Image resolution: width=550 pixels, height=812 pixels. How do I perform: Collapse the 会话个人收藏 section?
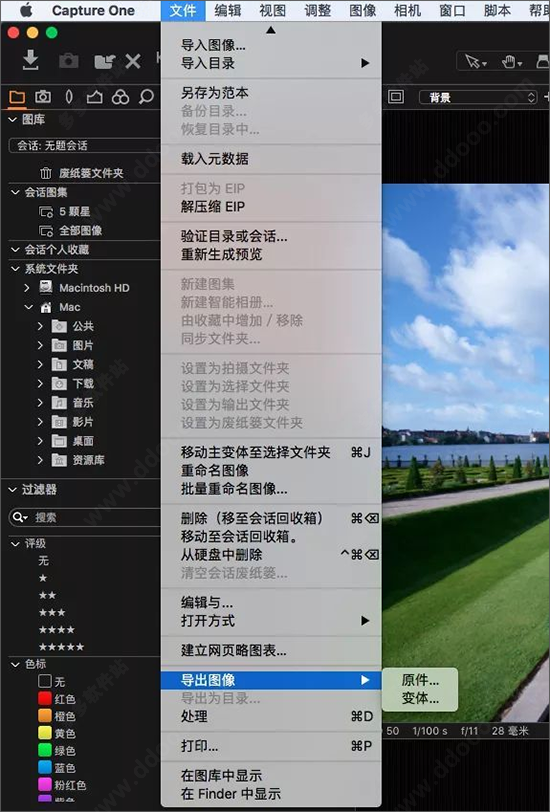(15, 250)
